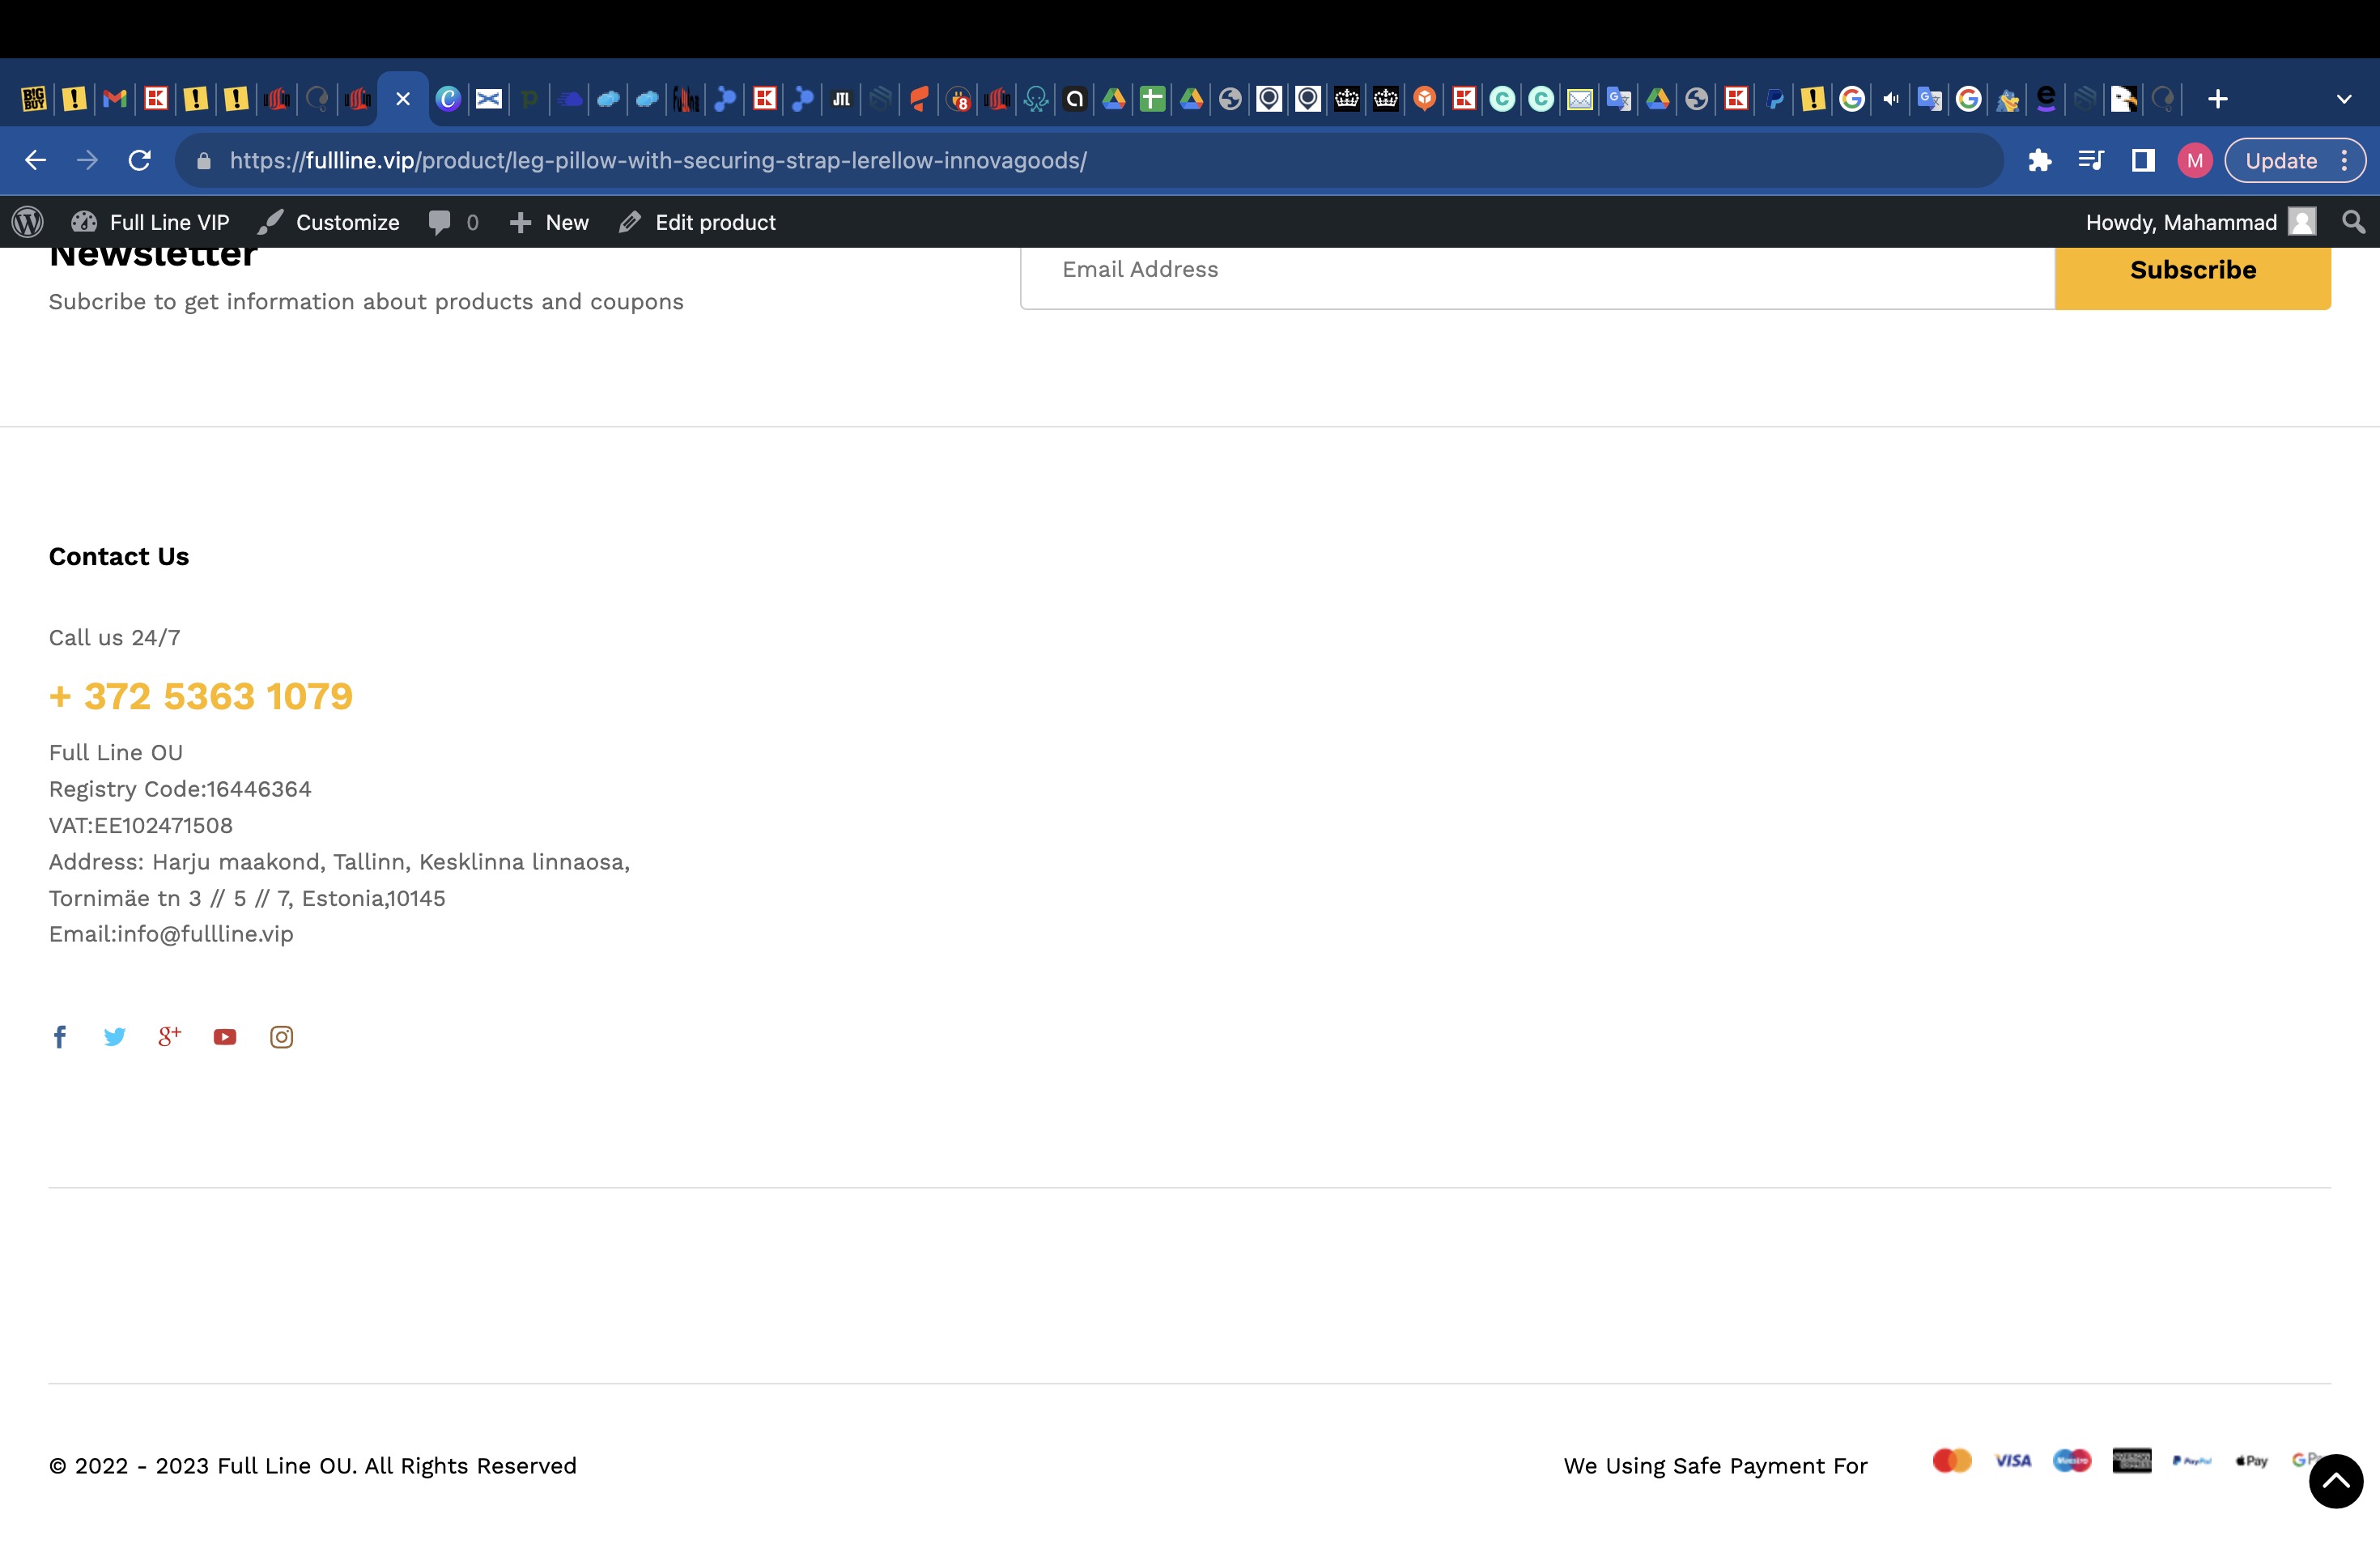
Task: Open Customize in the admin bar
Action: click(x=328, y=222)
